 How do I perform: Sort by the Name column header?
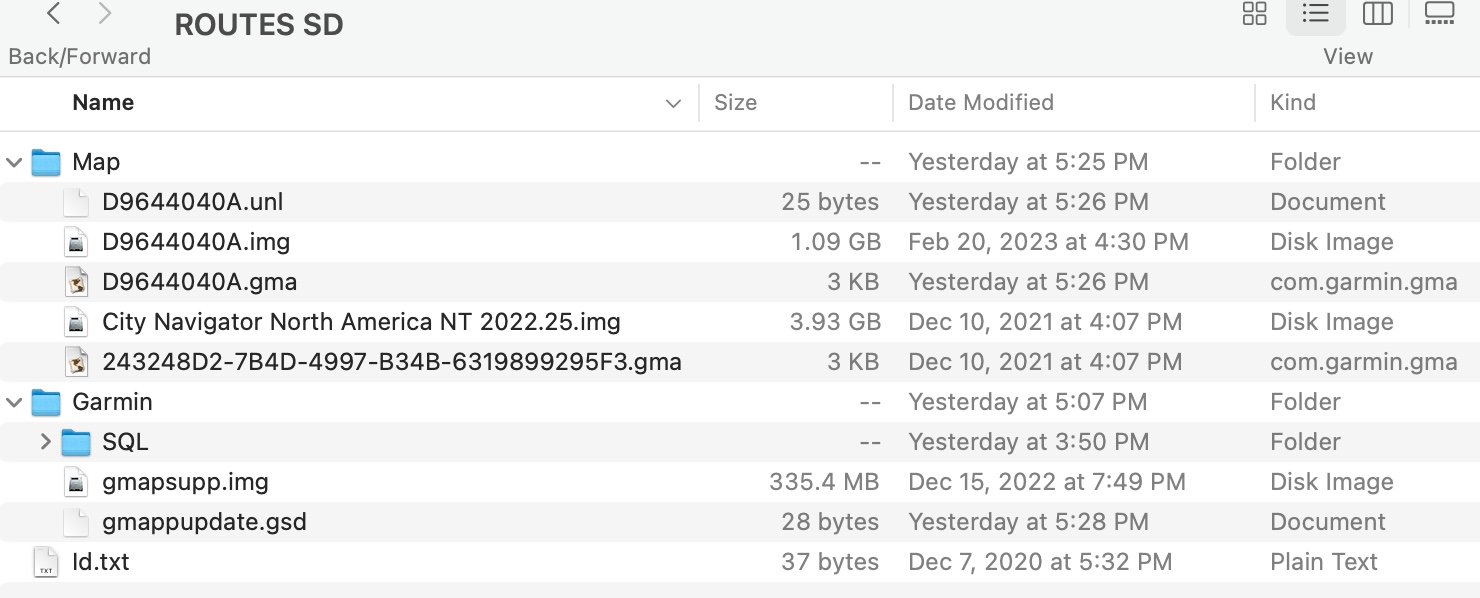[103, 102]
